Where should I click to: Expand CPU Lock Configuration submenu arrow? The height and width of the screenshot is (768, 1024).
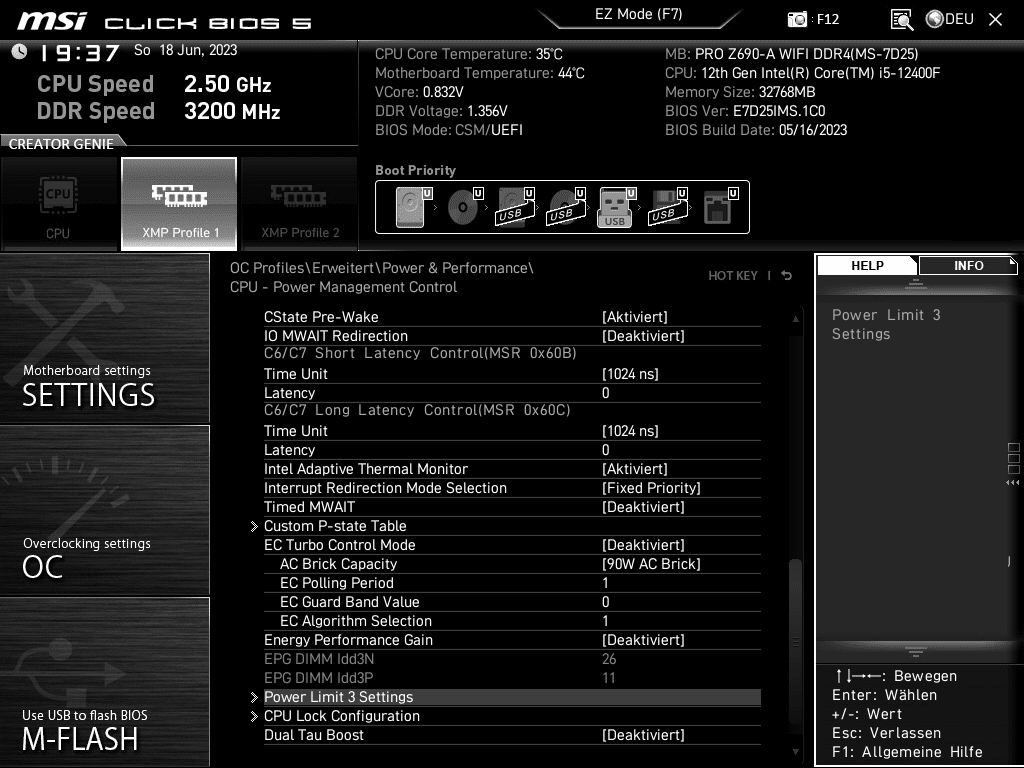tap(254, 716)
